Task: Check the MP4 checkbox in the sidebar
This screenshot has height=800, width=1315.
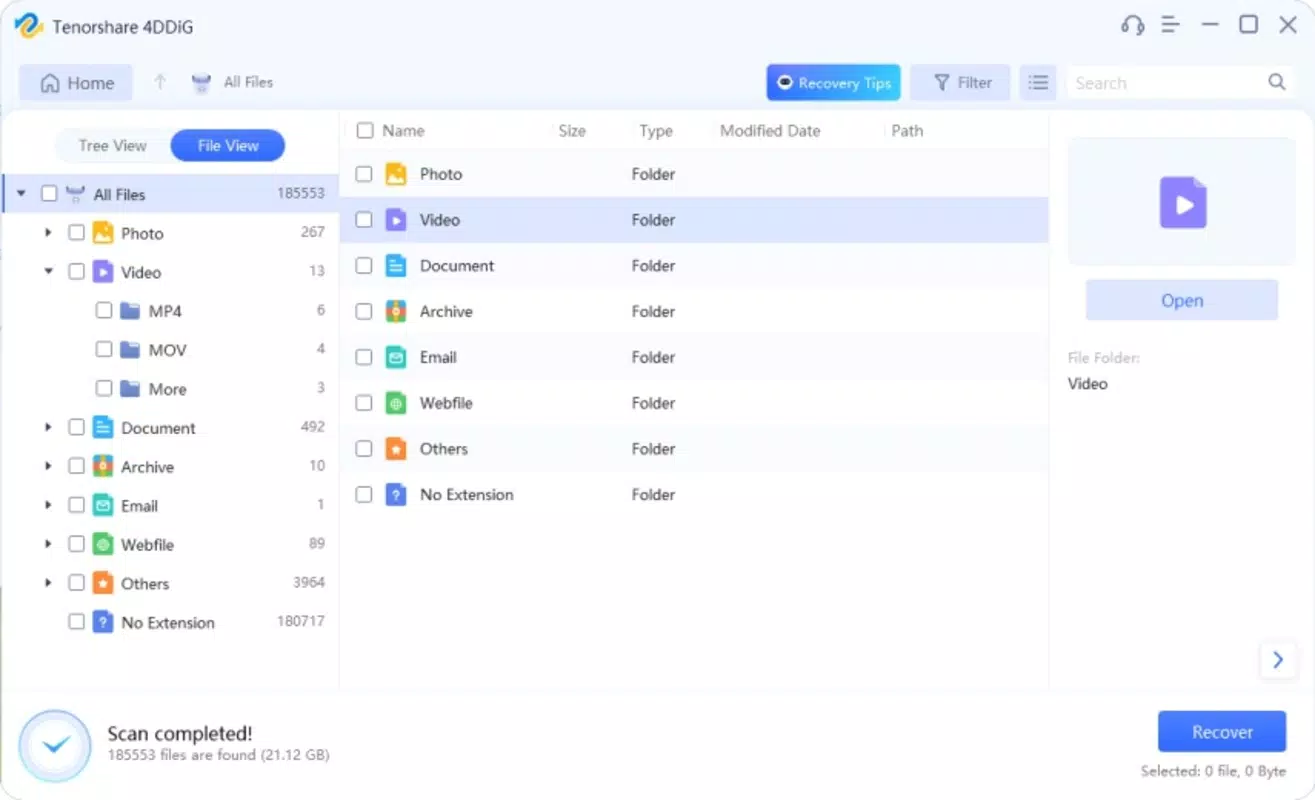Action: pos(104,310)
